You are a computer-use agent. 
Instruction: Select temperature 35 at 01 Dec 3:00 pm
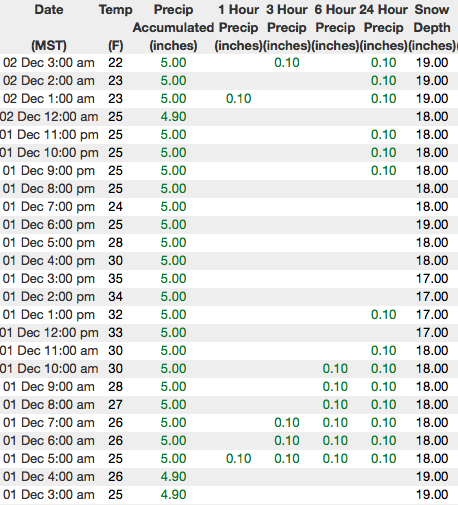[115, 279]
